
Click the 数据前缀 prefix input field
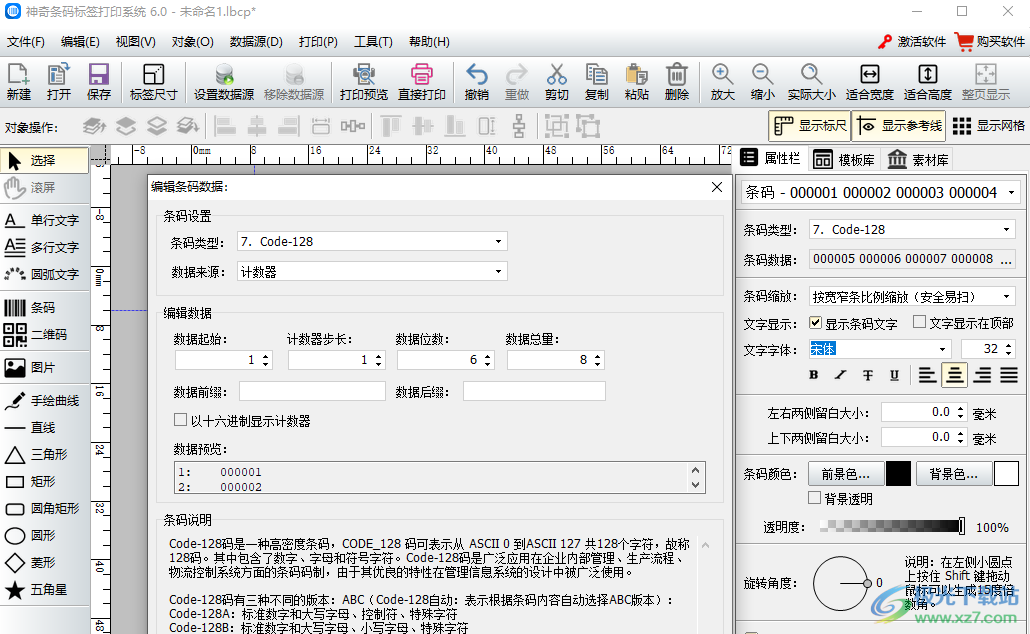click(x=312, y=392)
